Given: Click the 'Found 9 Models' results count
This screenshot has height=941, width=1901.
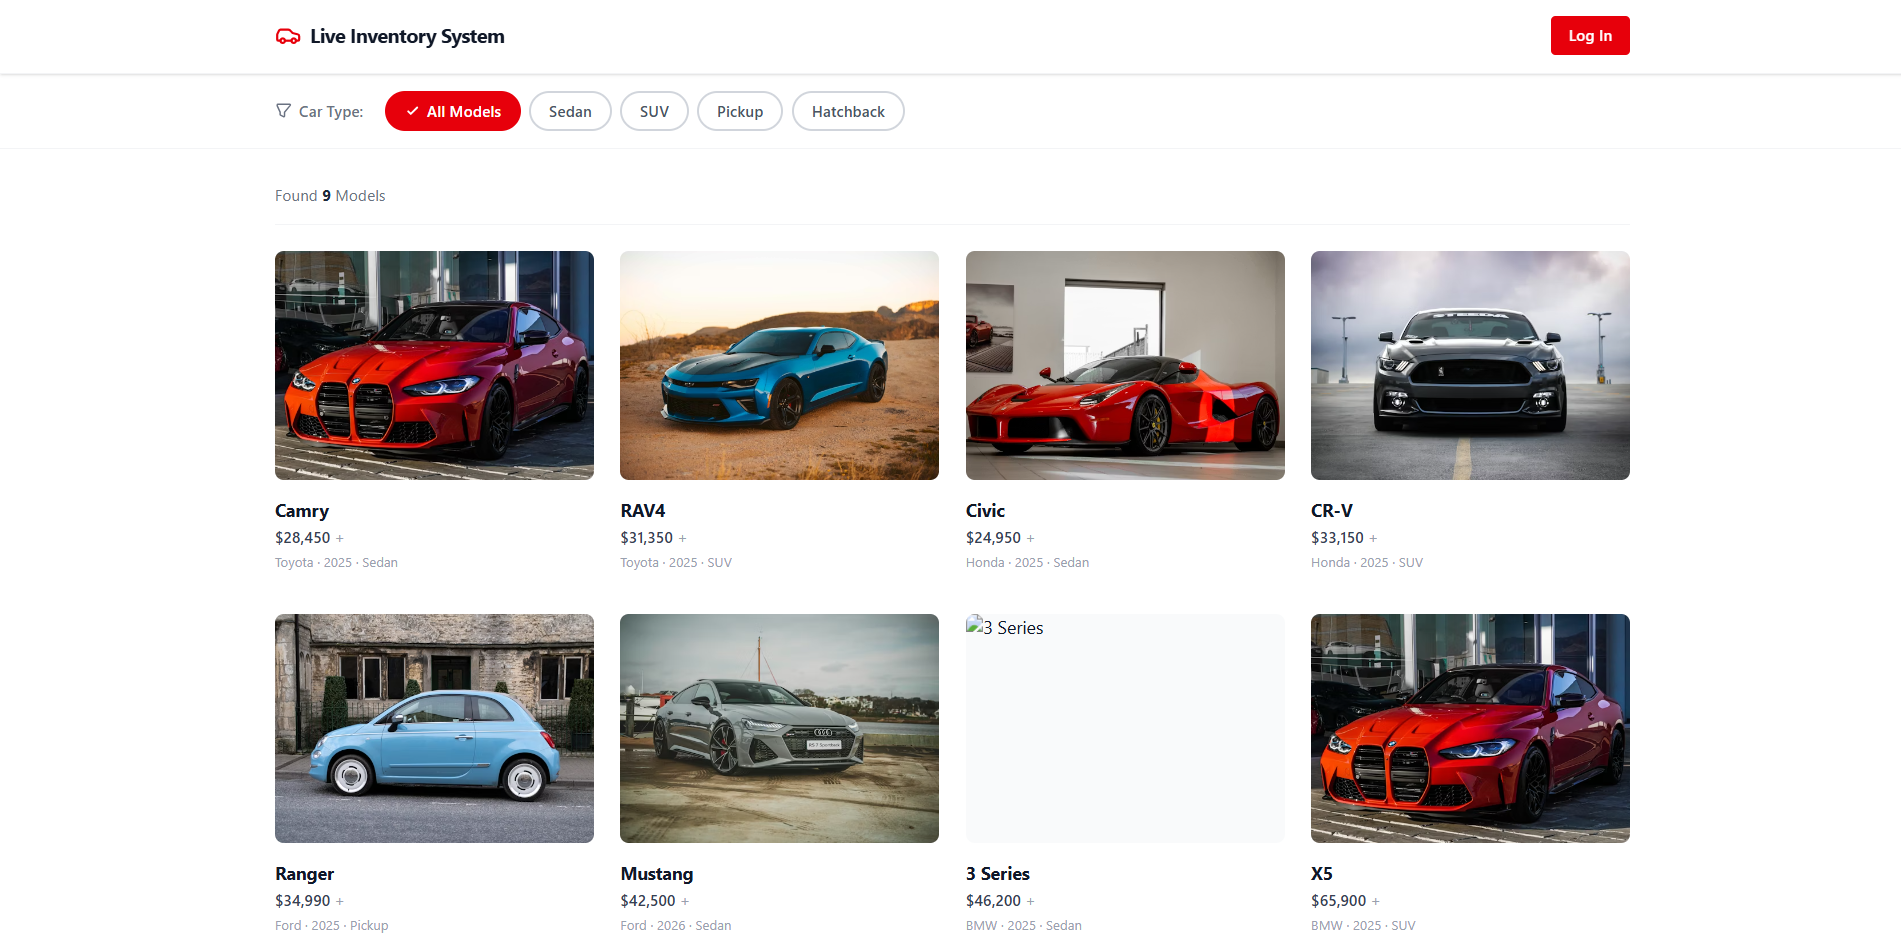Looking at the screenshot, I should pyautogui.click(x=330, y=196).
